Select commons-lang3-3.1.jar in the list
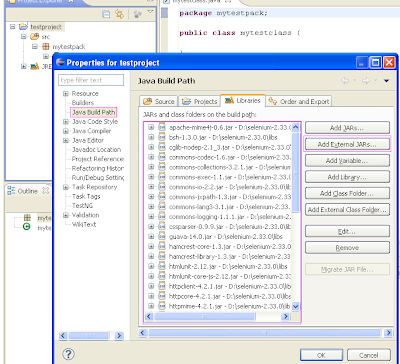Screen dimensions: 400x364 tap(230, 207)
